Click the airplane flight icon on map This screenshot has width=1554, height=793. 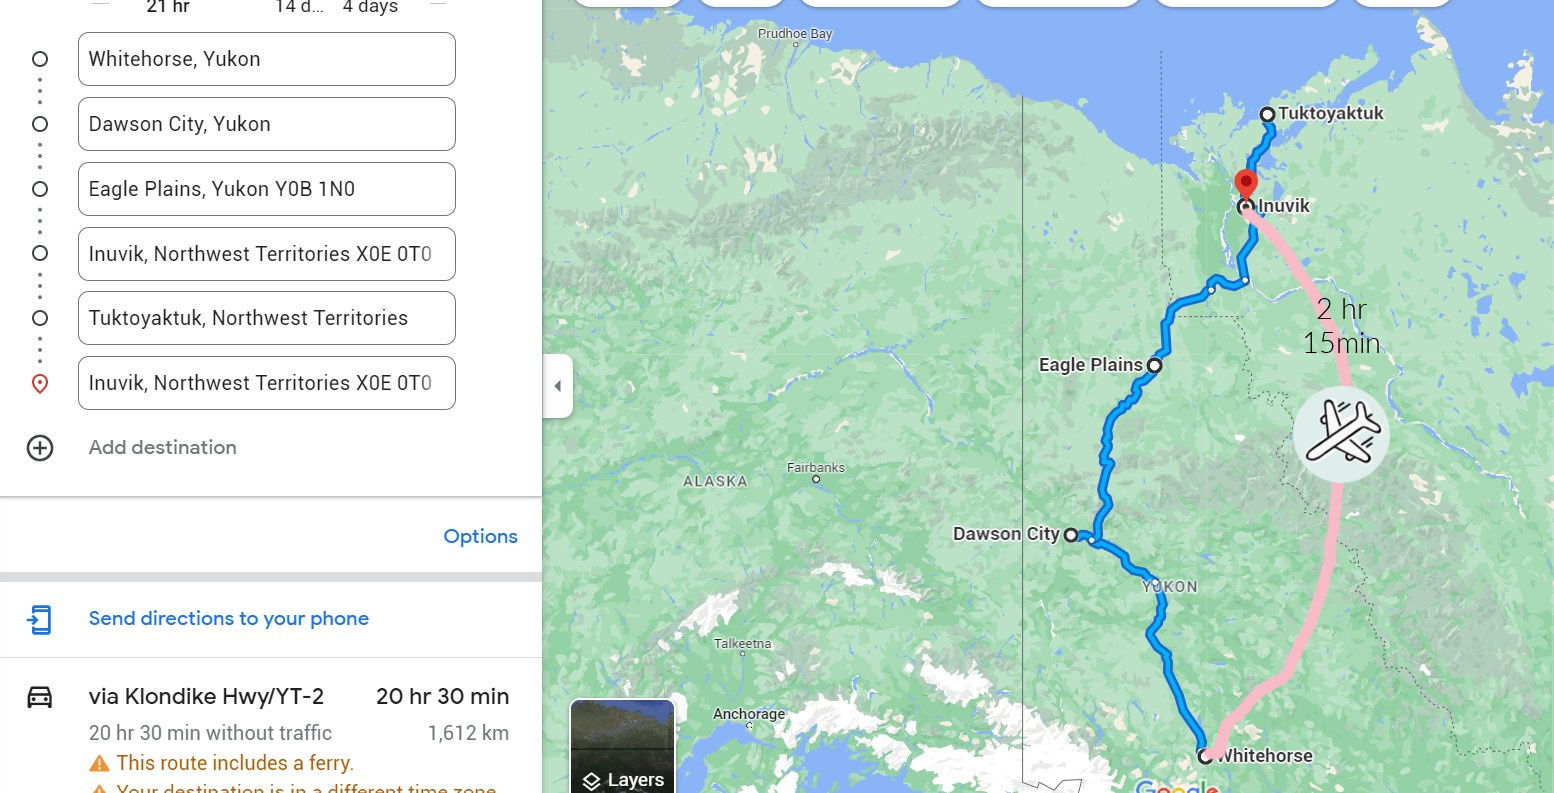pyautogui.click(x=1341, y=434)
